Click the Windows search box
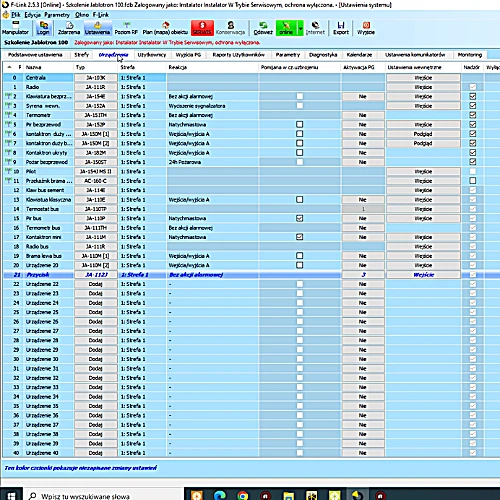500x500 pixels. pos(103,496)
